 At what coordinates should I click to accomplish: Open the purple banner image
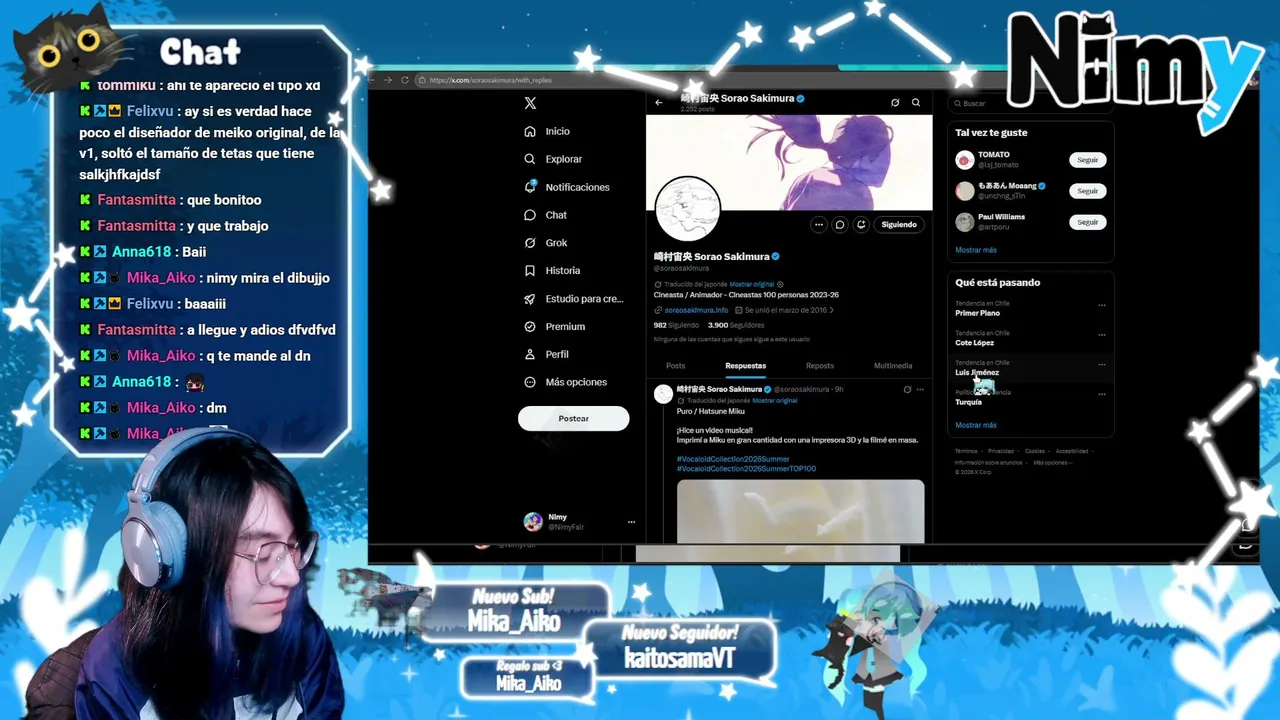789,162
